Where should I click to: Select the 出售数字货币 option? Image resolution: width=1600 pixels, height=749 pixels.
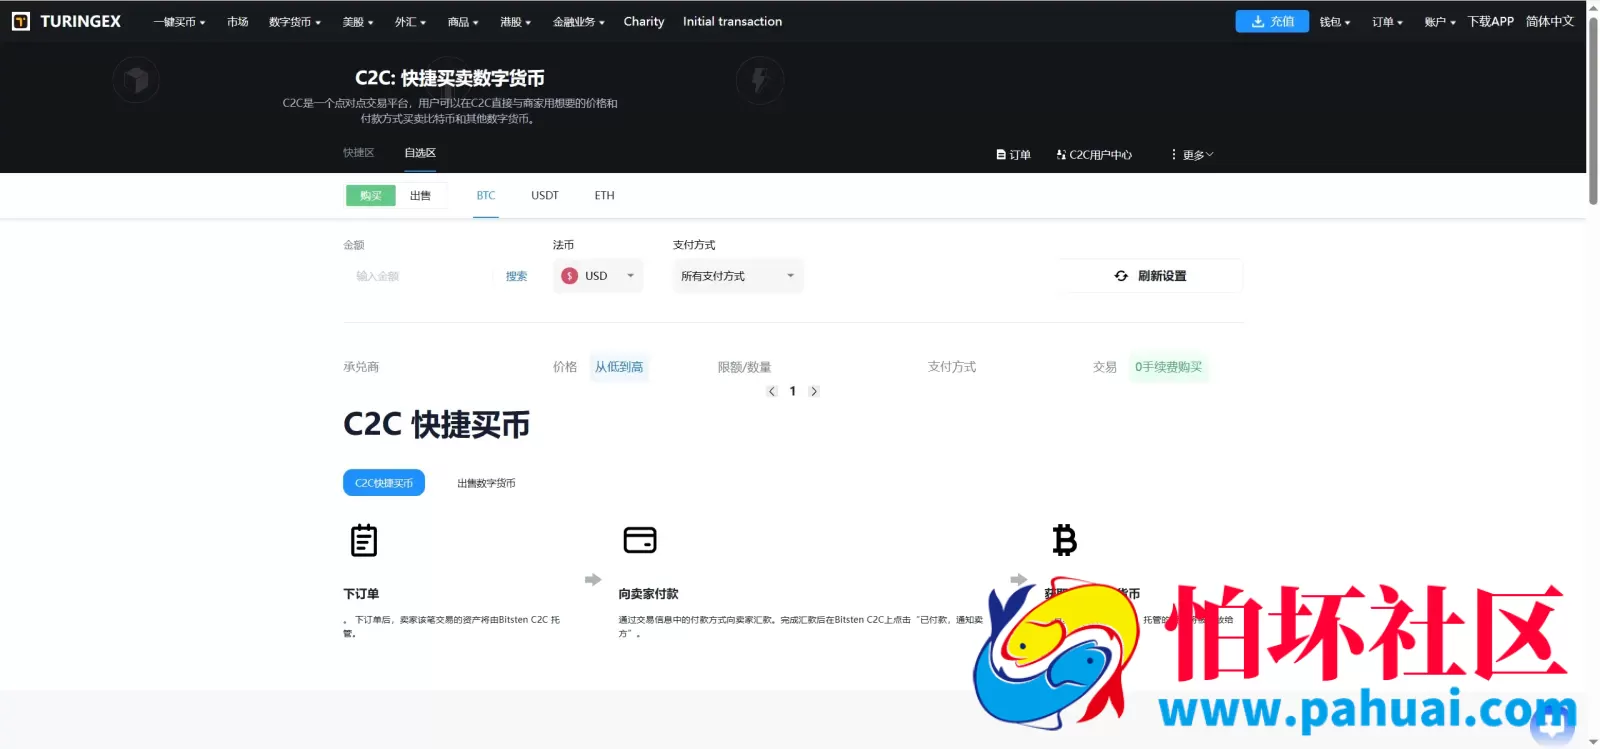coord(487,483)
